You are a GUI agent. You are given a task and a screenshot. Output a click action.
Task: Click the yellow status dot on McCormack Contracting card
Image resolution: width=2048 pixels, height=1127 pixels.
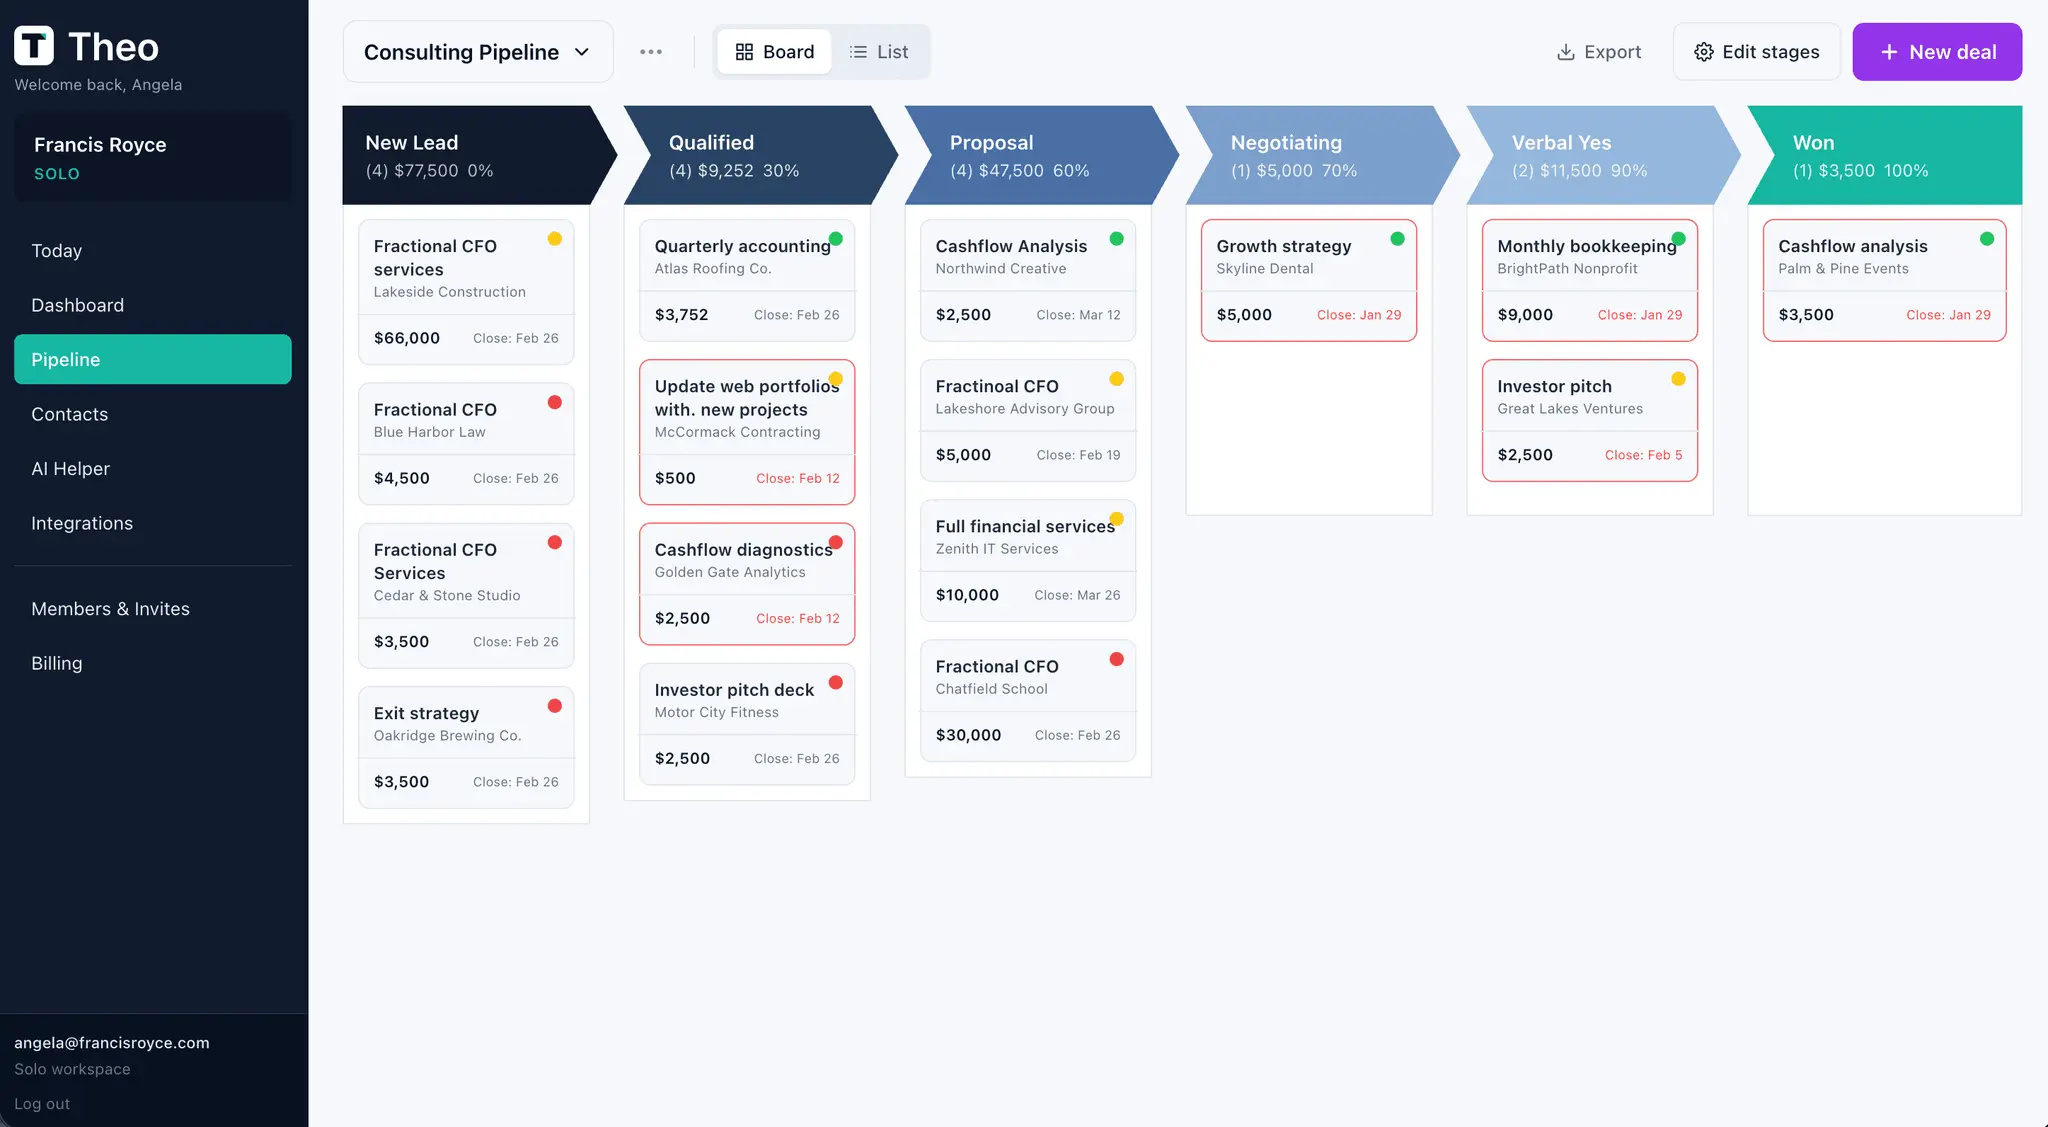836,379
